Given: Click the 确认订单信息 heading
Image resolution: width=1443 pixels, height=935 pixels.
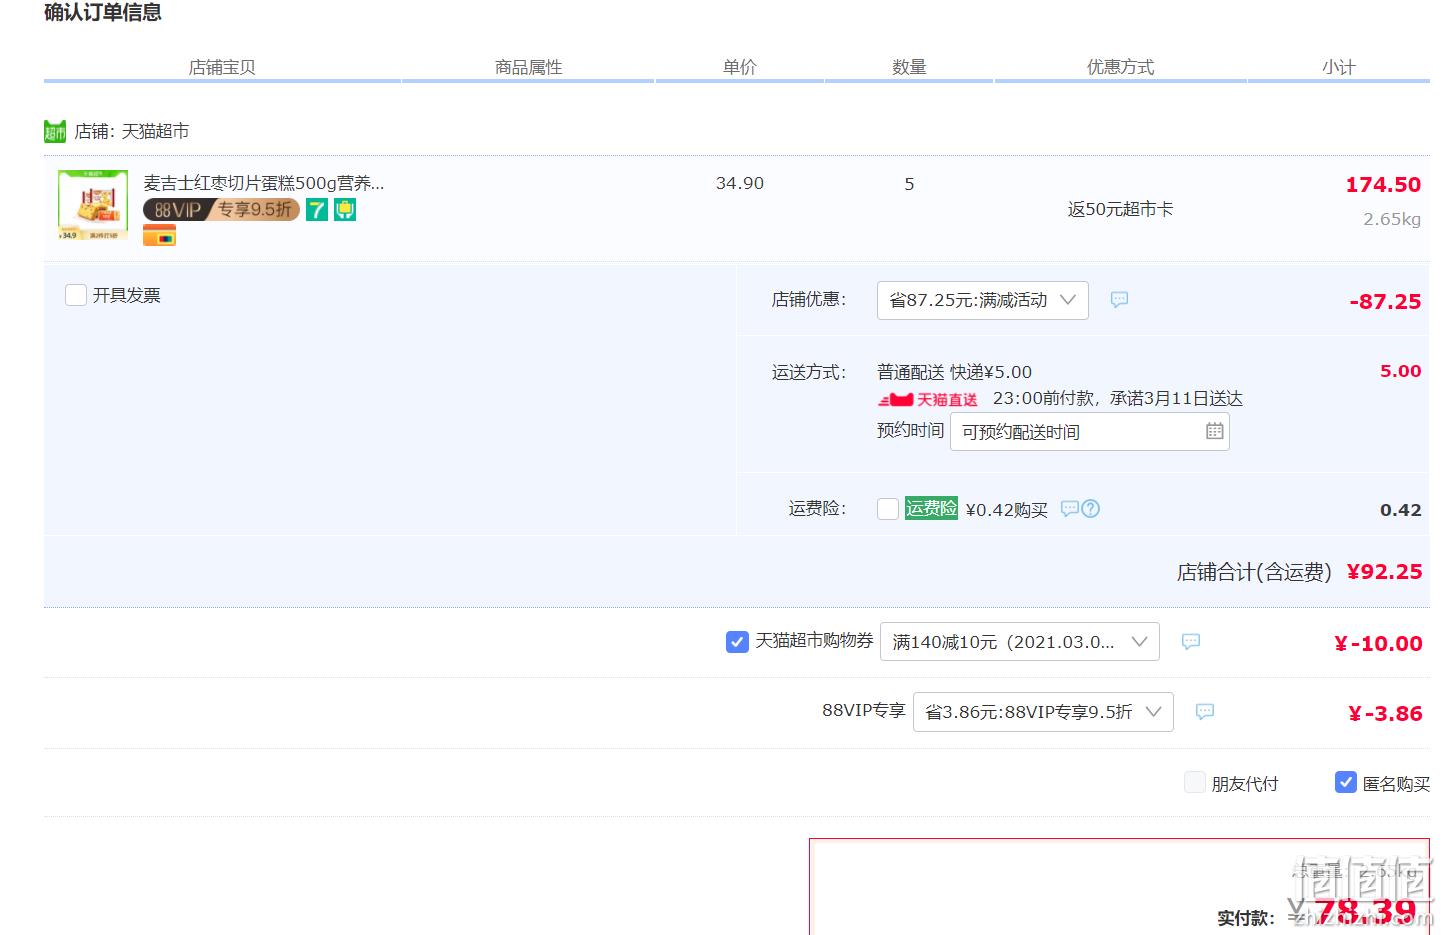Looking at the screenshot, I should [103, 12].
